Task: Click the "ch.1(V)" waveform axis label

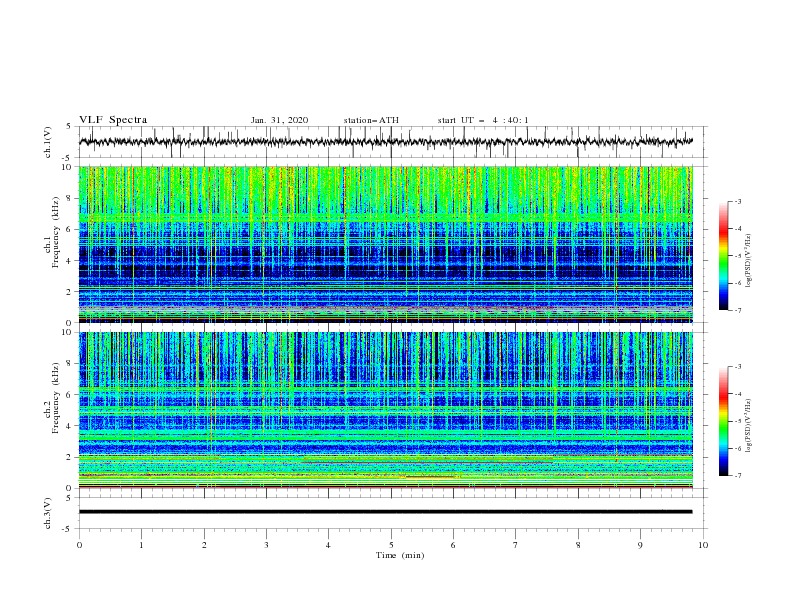Action: (48, 142)
